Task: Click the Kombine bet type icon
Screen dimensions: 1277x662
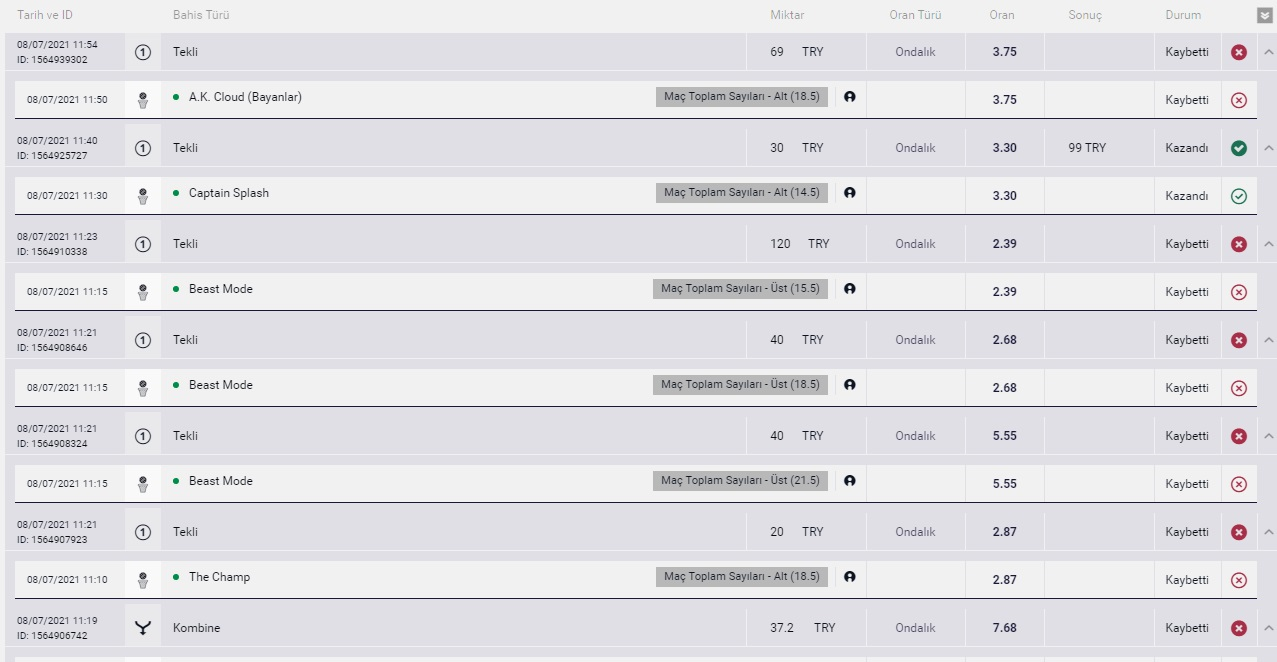Action: tap(143, 628)
